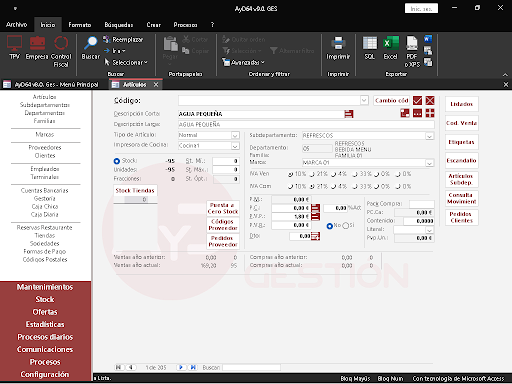Viewport: 512px width, 384px height.
Task: Export using the SQL table icon
Action: (370, 48)
